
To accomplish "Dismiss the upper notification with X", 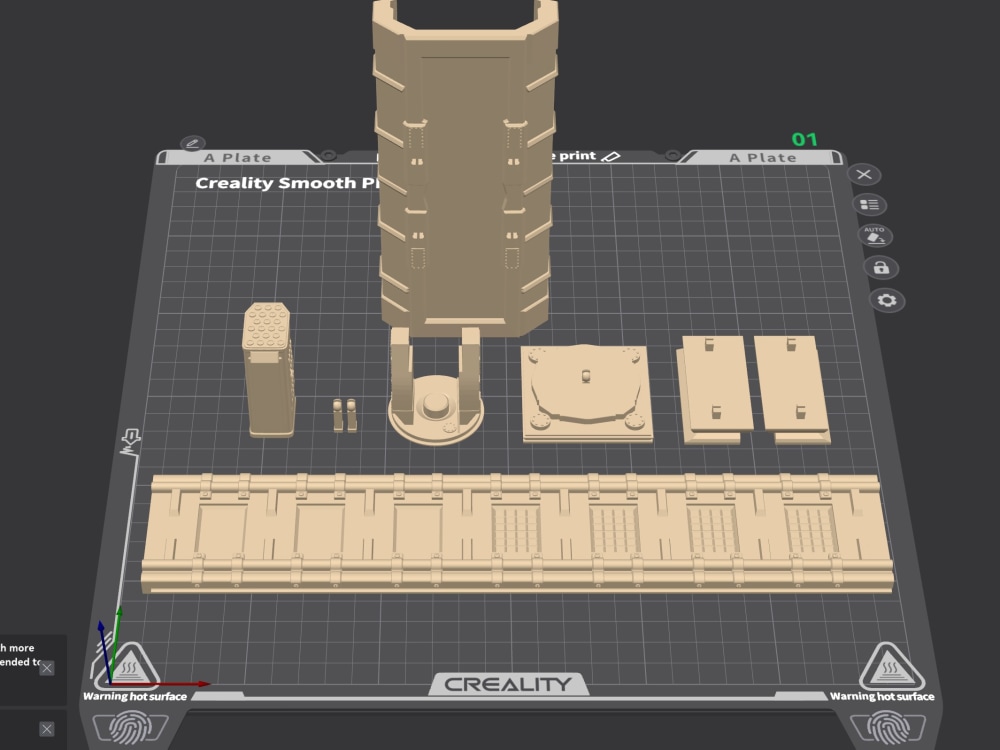I will pos(47,668).
